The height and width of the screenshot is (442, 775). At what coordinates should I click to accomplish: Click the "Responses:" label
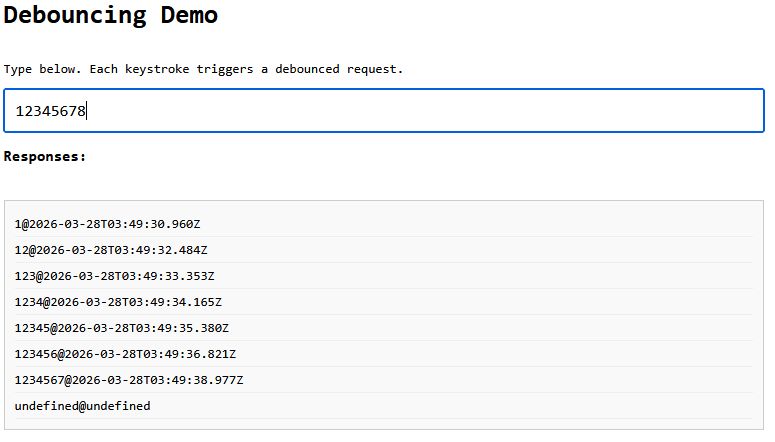coord(45,157)
